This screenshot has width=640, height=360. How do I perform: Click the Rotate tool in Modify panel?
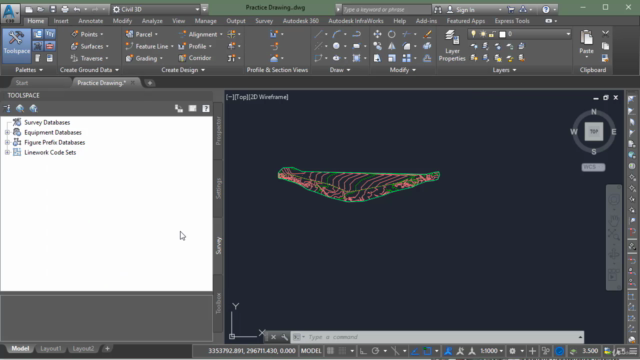pyautogui.click(x=391, y=34)
